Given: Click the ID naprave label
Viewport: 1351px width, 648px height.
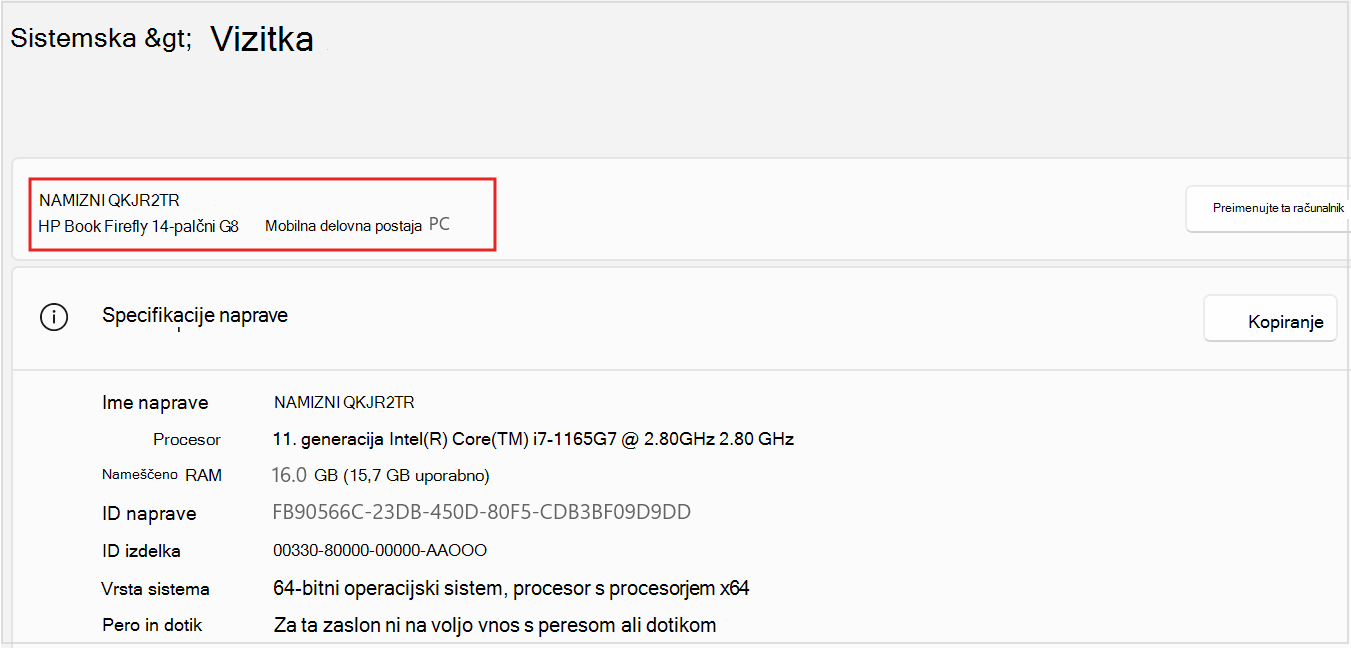Looking at the screenshot, I should pos(149,514).
